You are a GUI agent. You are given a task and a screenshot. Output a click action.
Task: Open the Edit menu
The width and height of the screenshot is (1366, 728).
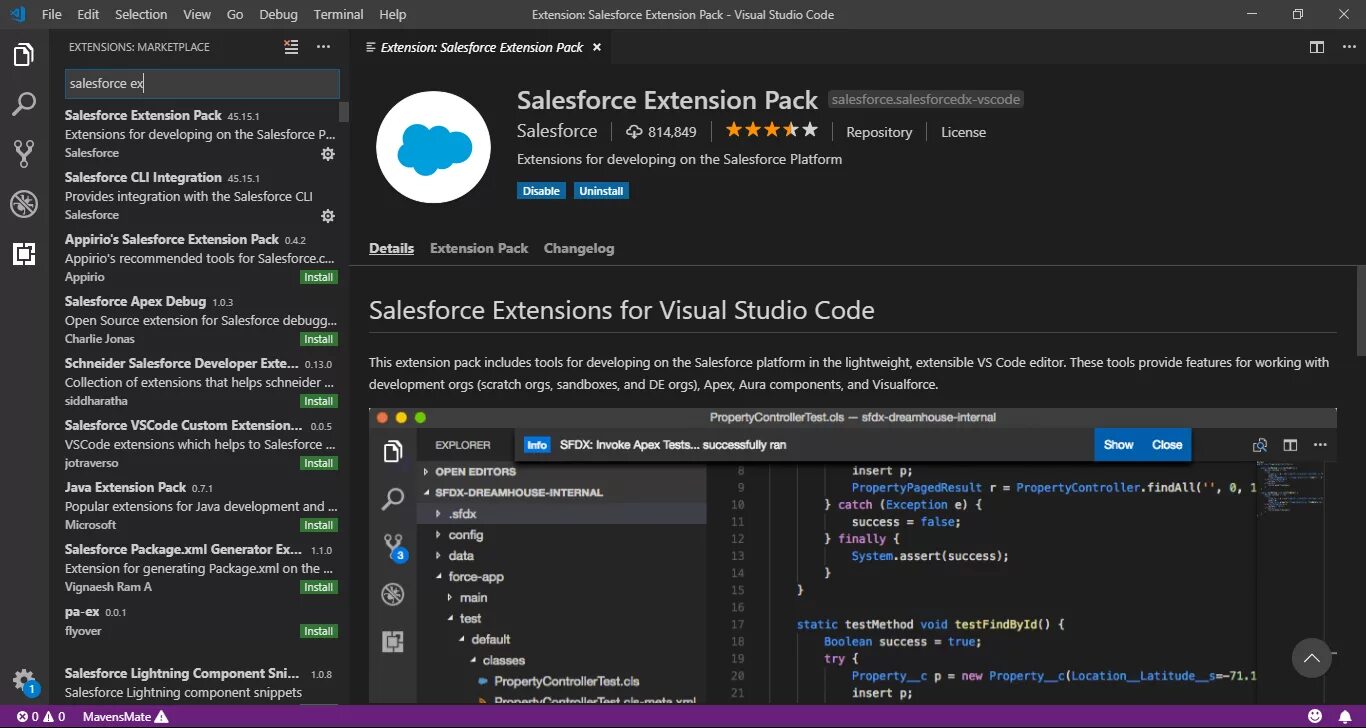pyautogui.click(x=88, y=14)
